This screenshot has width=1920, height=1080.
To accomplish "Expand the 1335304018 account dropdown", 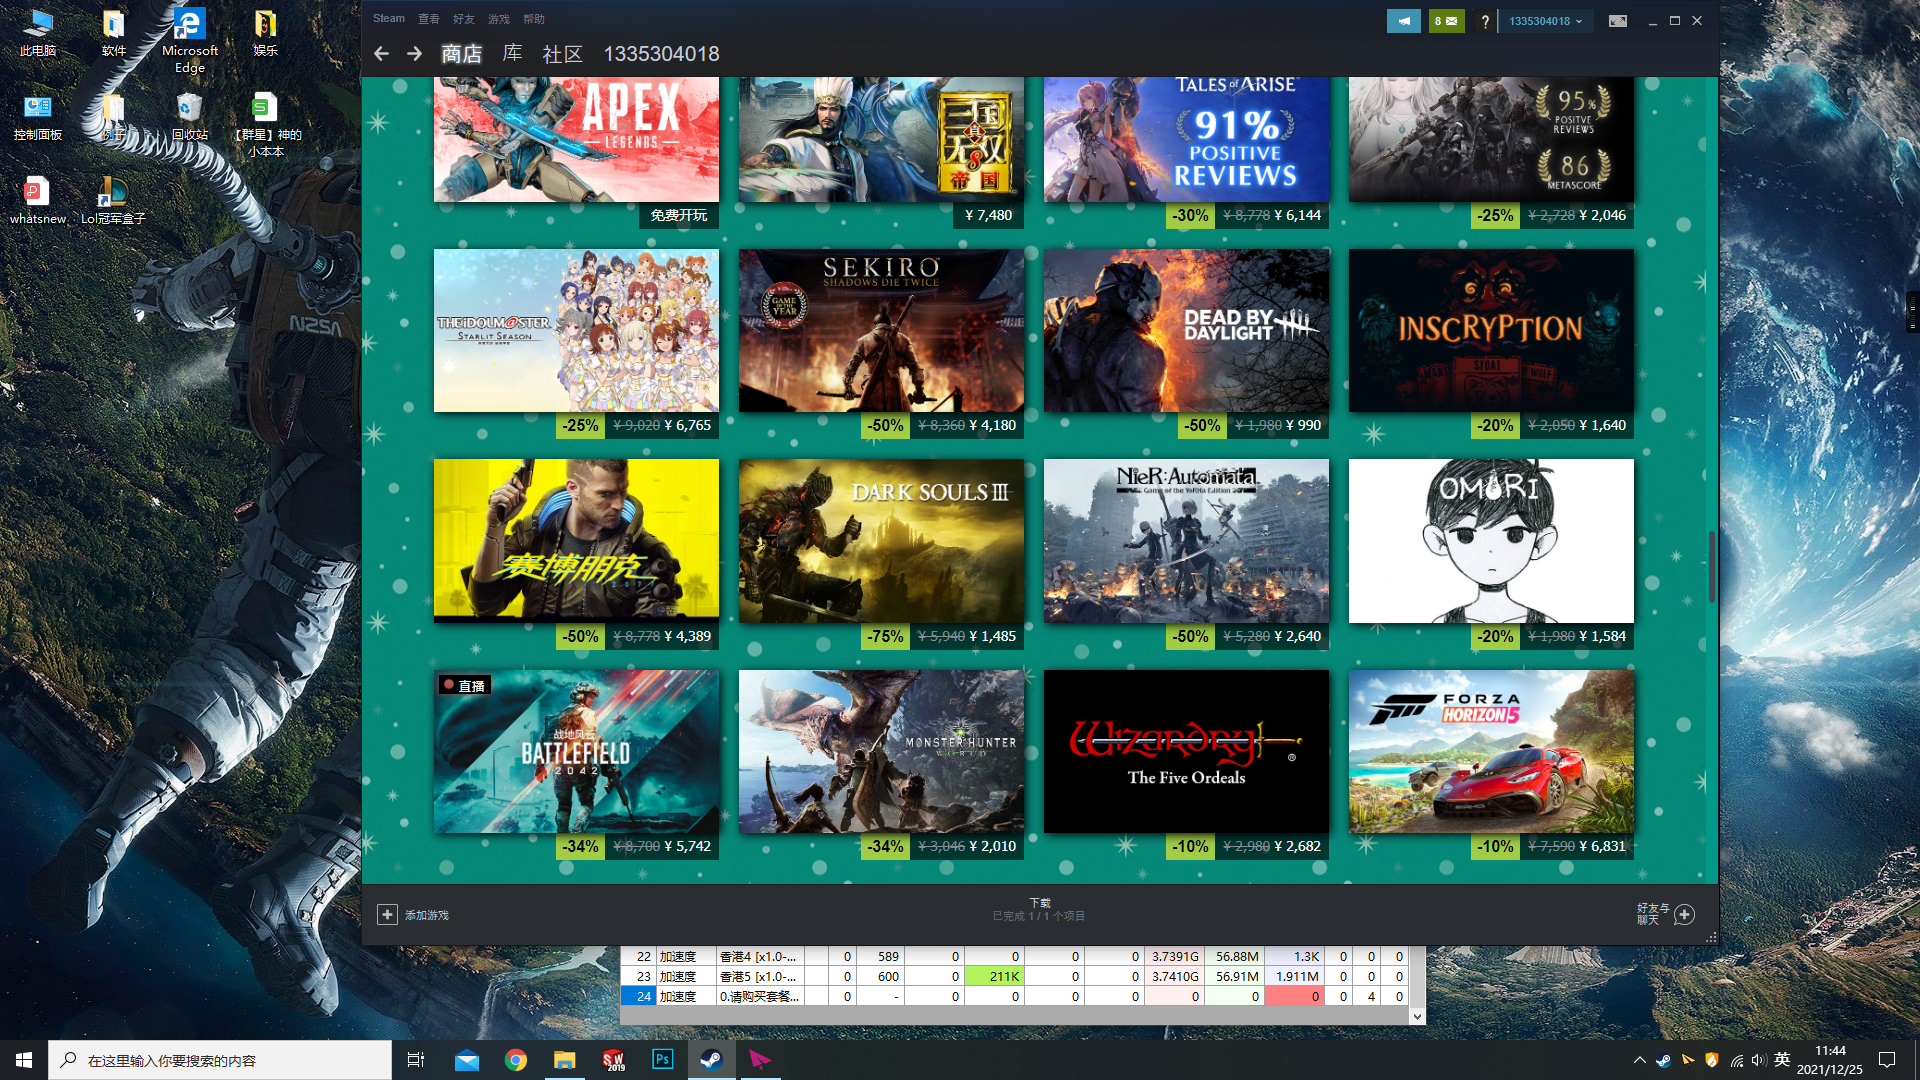I will pos(1545,21).
